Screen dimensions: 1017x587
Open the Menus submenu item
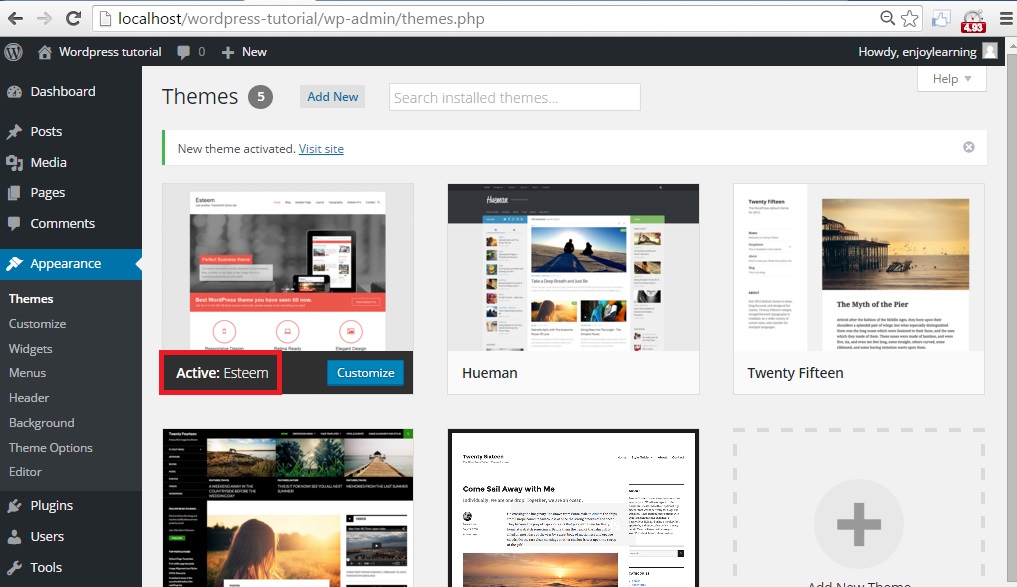tap(27, 373)
